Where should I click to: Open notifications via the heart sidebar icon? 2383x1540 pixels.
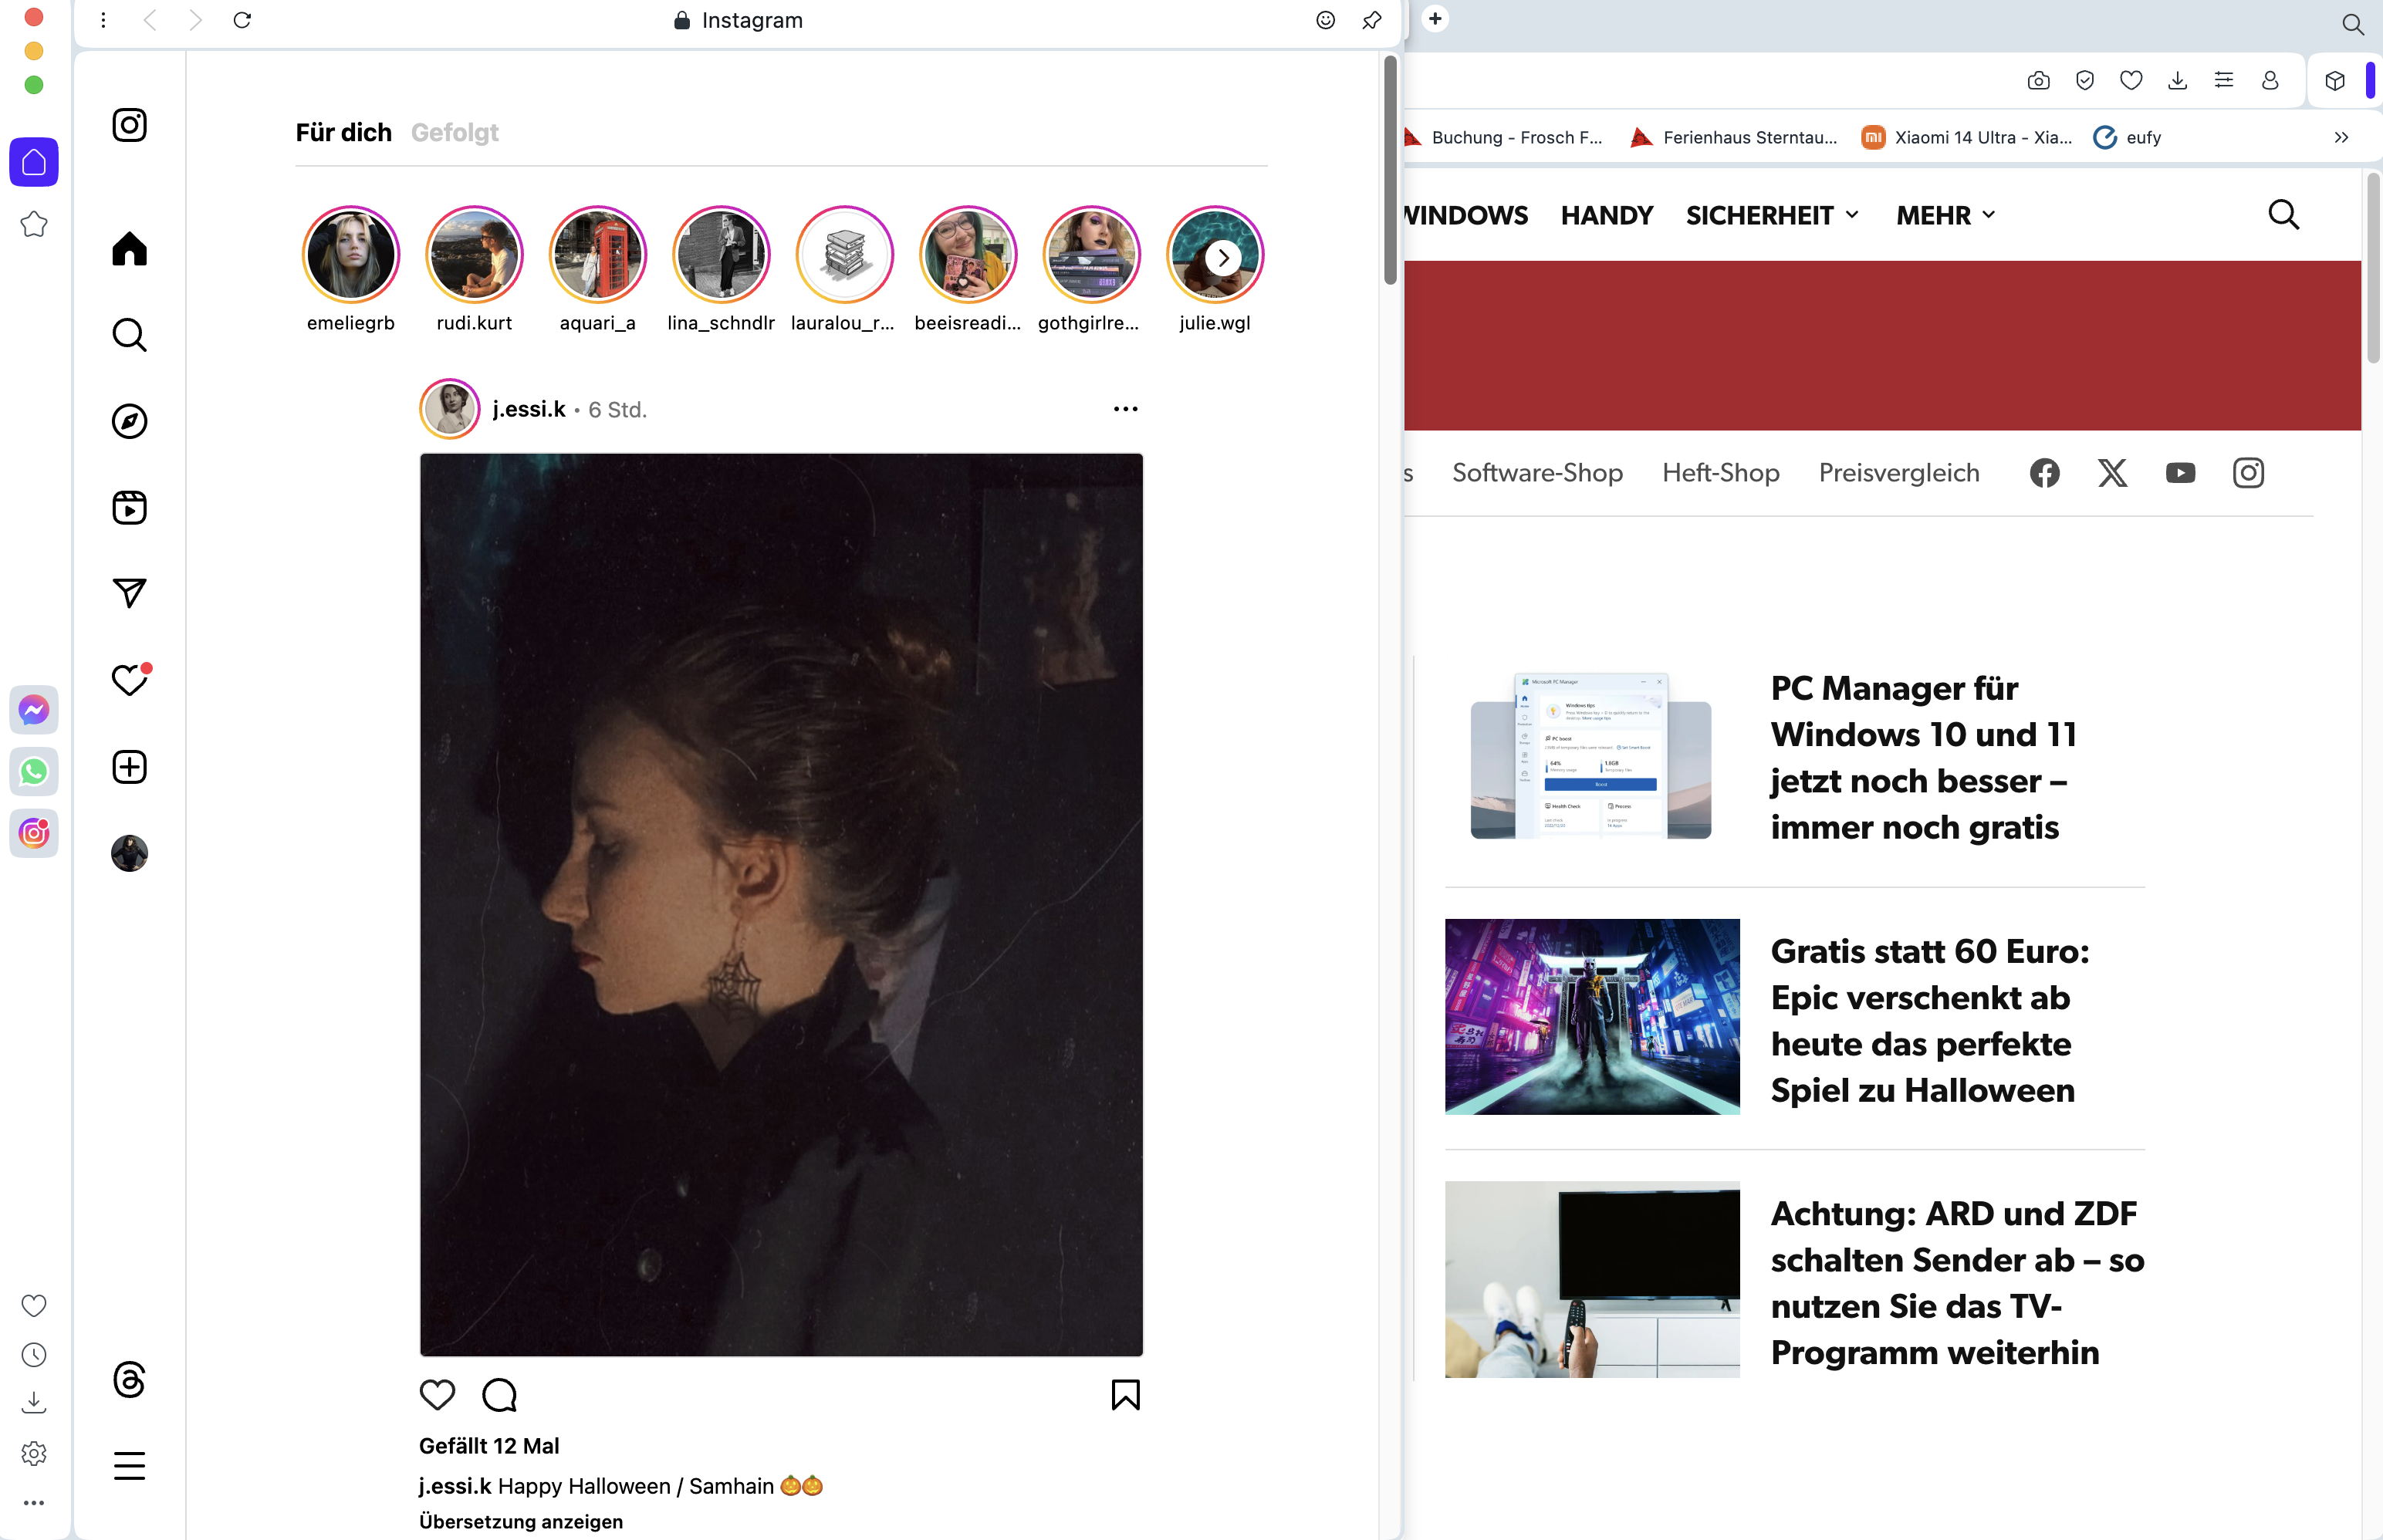[x=129, y=680]
